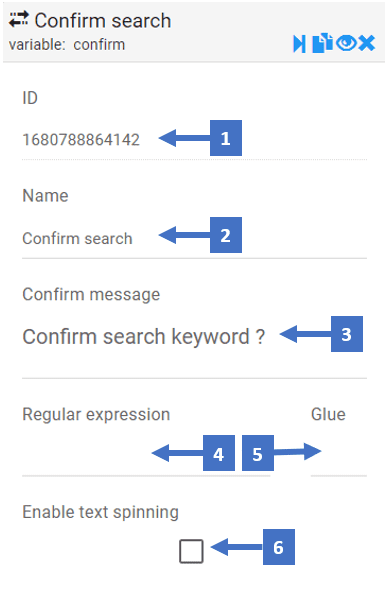The image size is (387, 599).
Task: Click the blue number 5 marker
Action: tap(258, 453)
